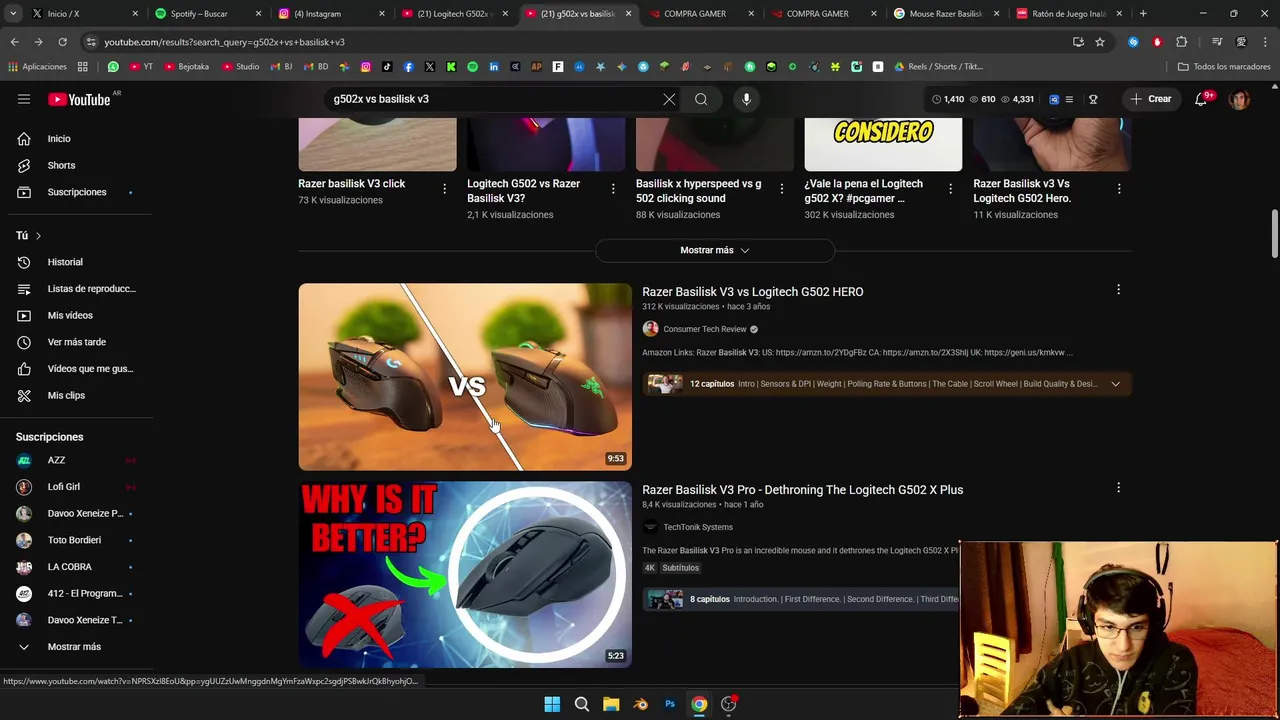Viewport: 1280px width, 720px height.
Task: Go back in browser history
Action: point(14,42)
